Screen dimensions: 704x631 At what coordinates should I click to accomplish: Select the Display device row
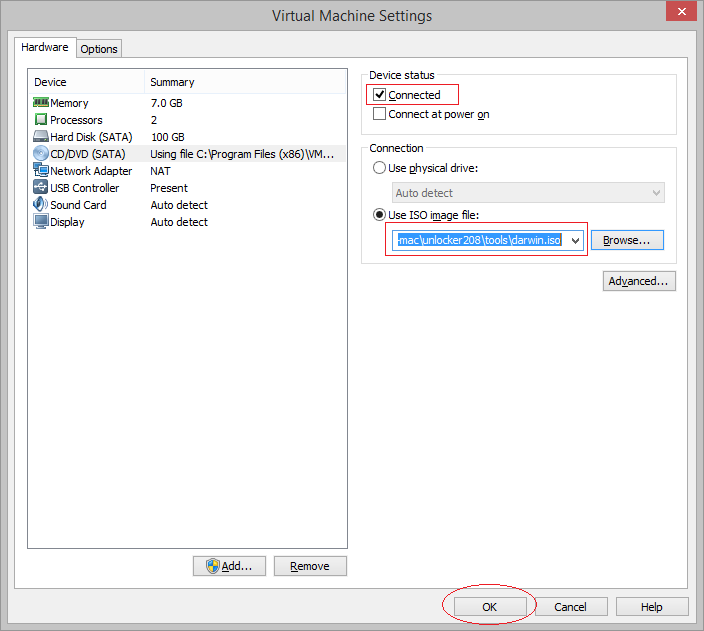(188, 222)
